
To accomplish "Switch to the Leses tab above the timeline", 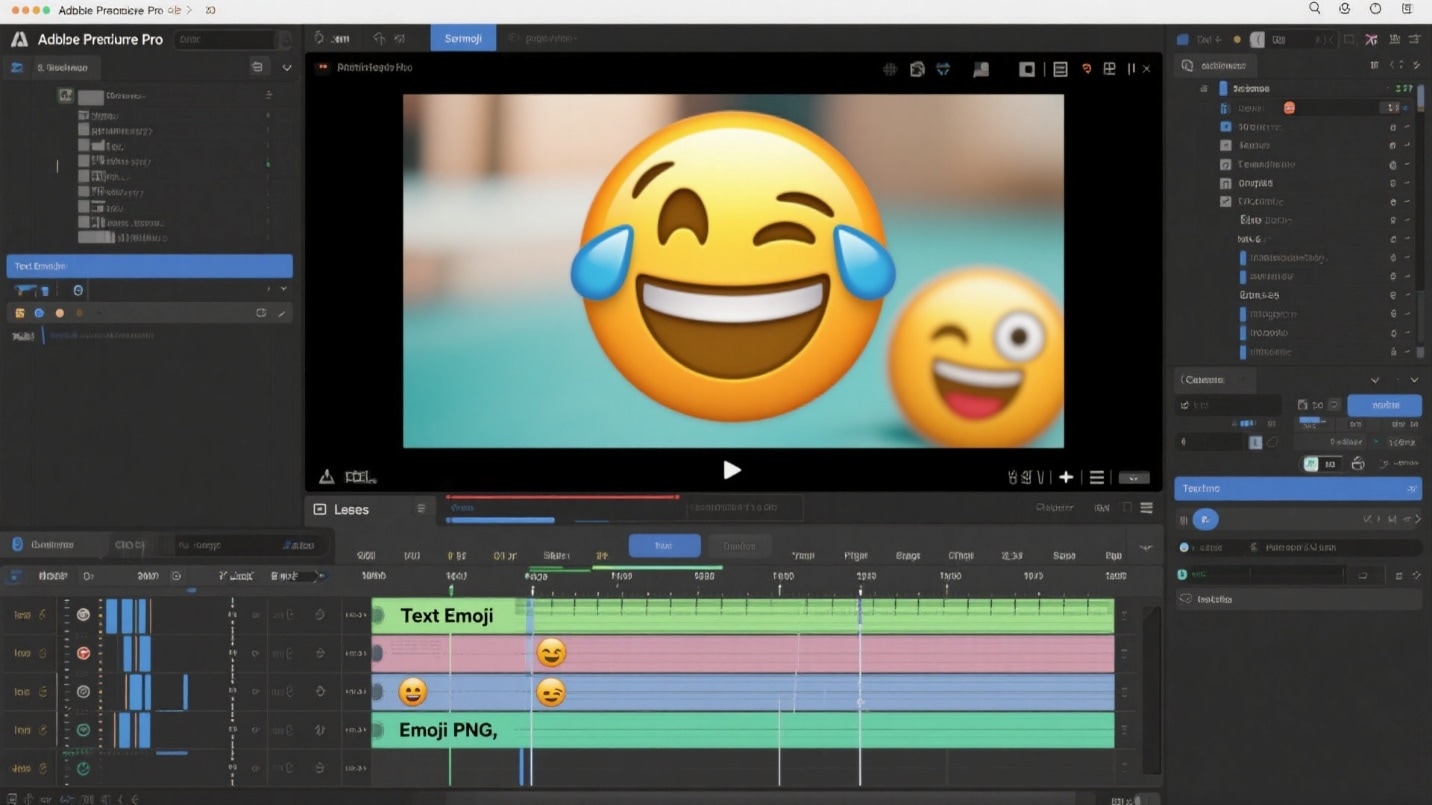I will (x=350, y=509).
